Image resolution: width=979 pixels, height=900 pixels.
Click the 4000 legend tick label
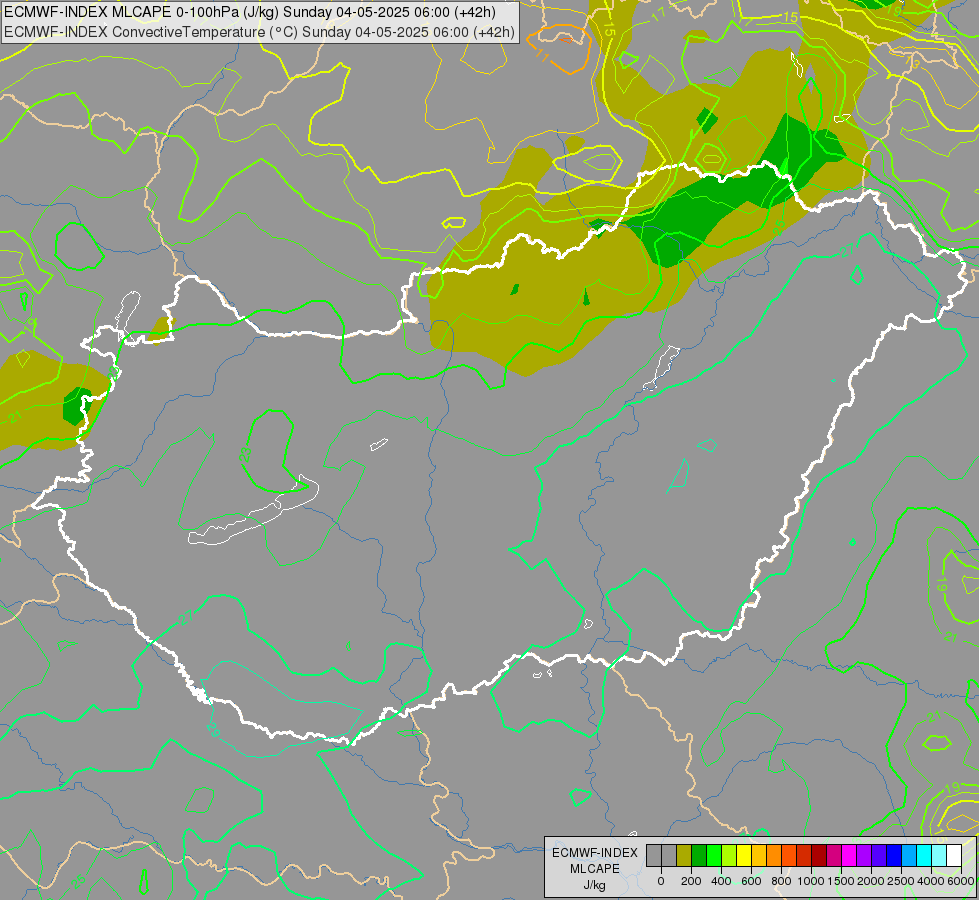pos(931,881)
